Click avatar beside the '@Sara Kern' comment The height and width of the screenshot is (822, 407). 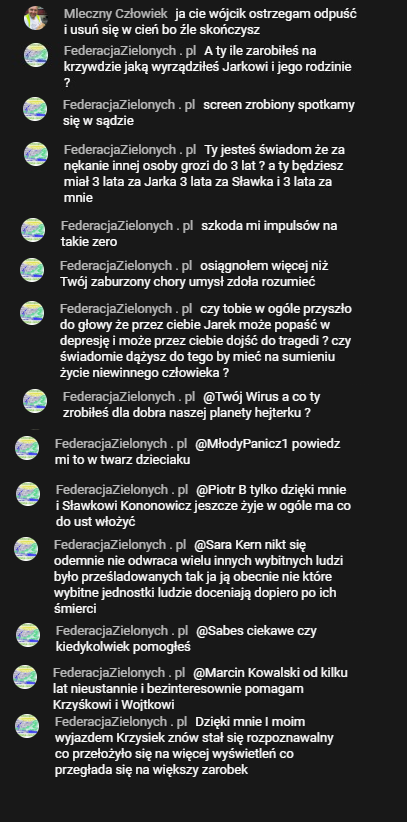(x=26, y=549)
